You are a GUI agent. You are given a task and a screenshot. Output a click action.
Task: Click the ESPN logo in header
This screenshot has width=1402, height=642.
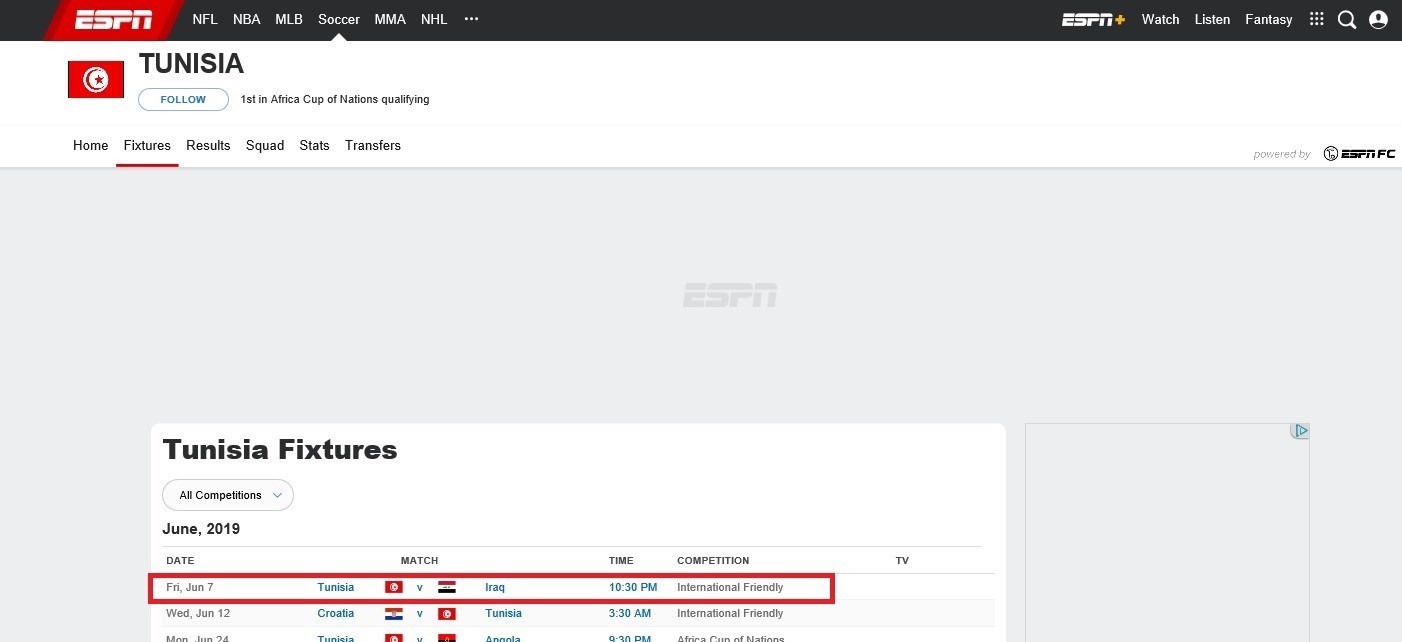tap(113, 20)
